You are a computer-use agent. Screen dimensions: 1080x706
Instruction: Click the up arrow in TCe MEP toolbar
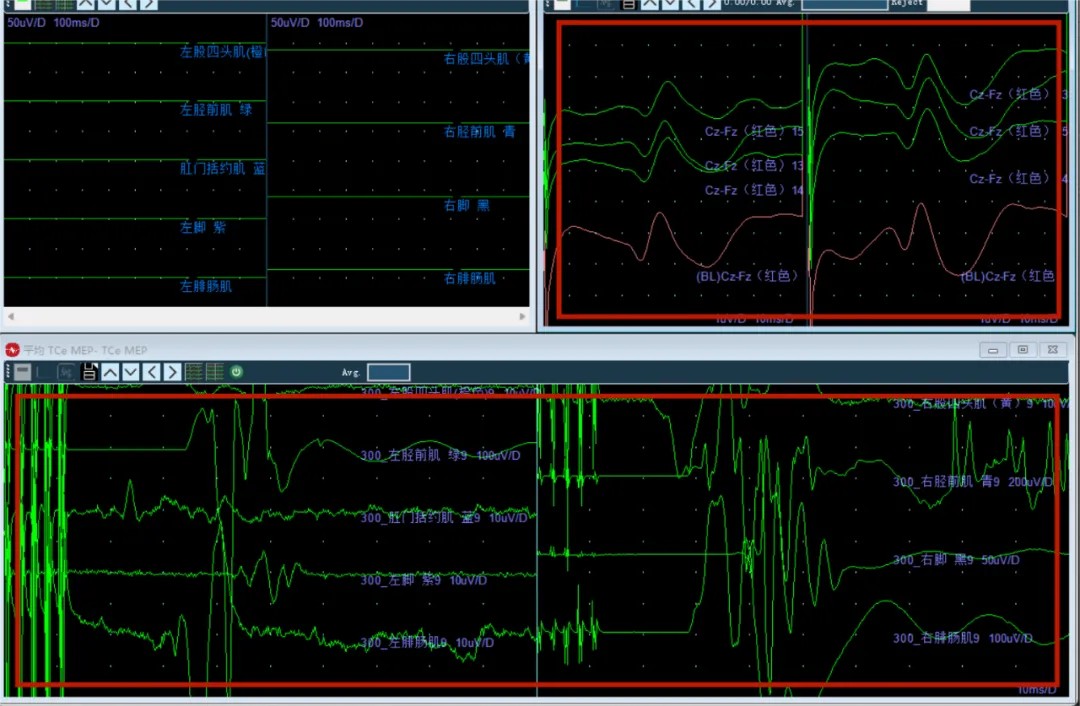(110, 372)
